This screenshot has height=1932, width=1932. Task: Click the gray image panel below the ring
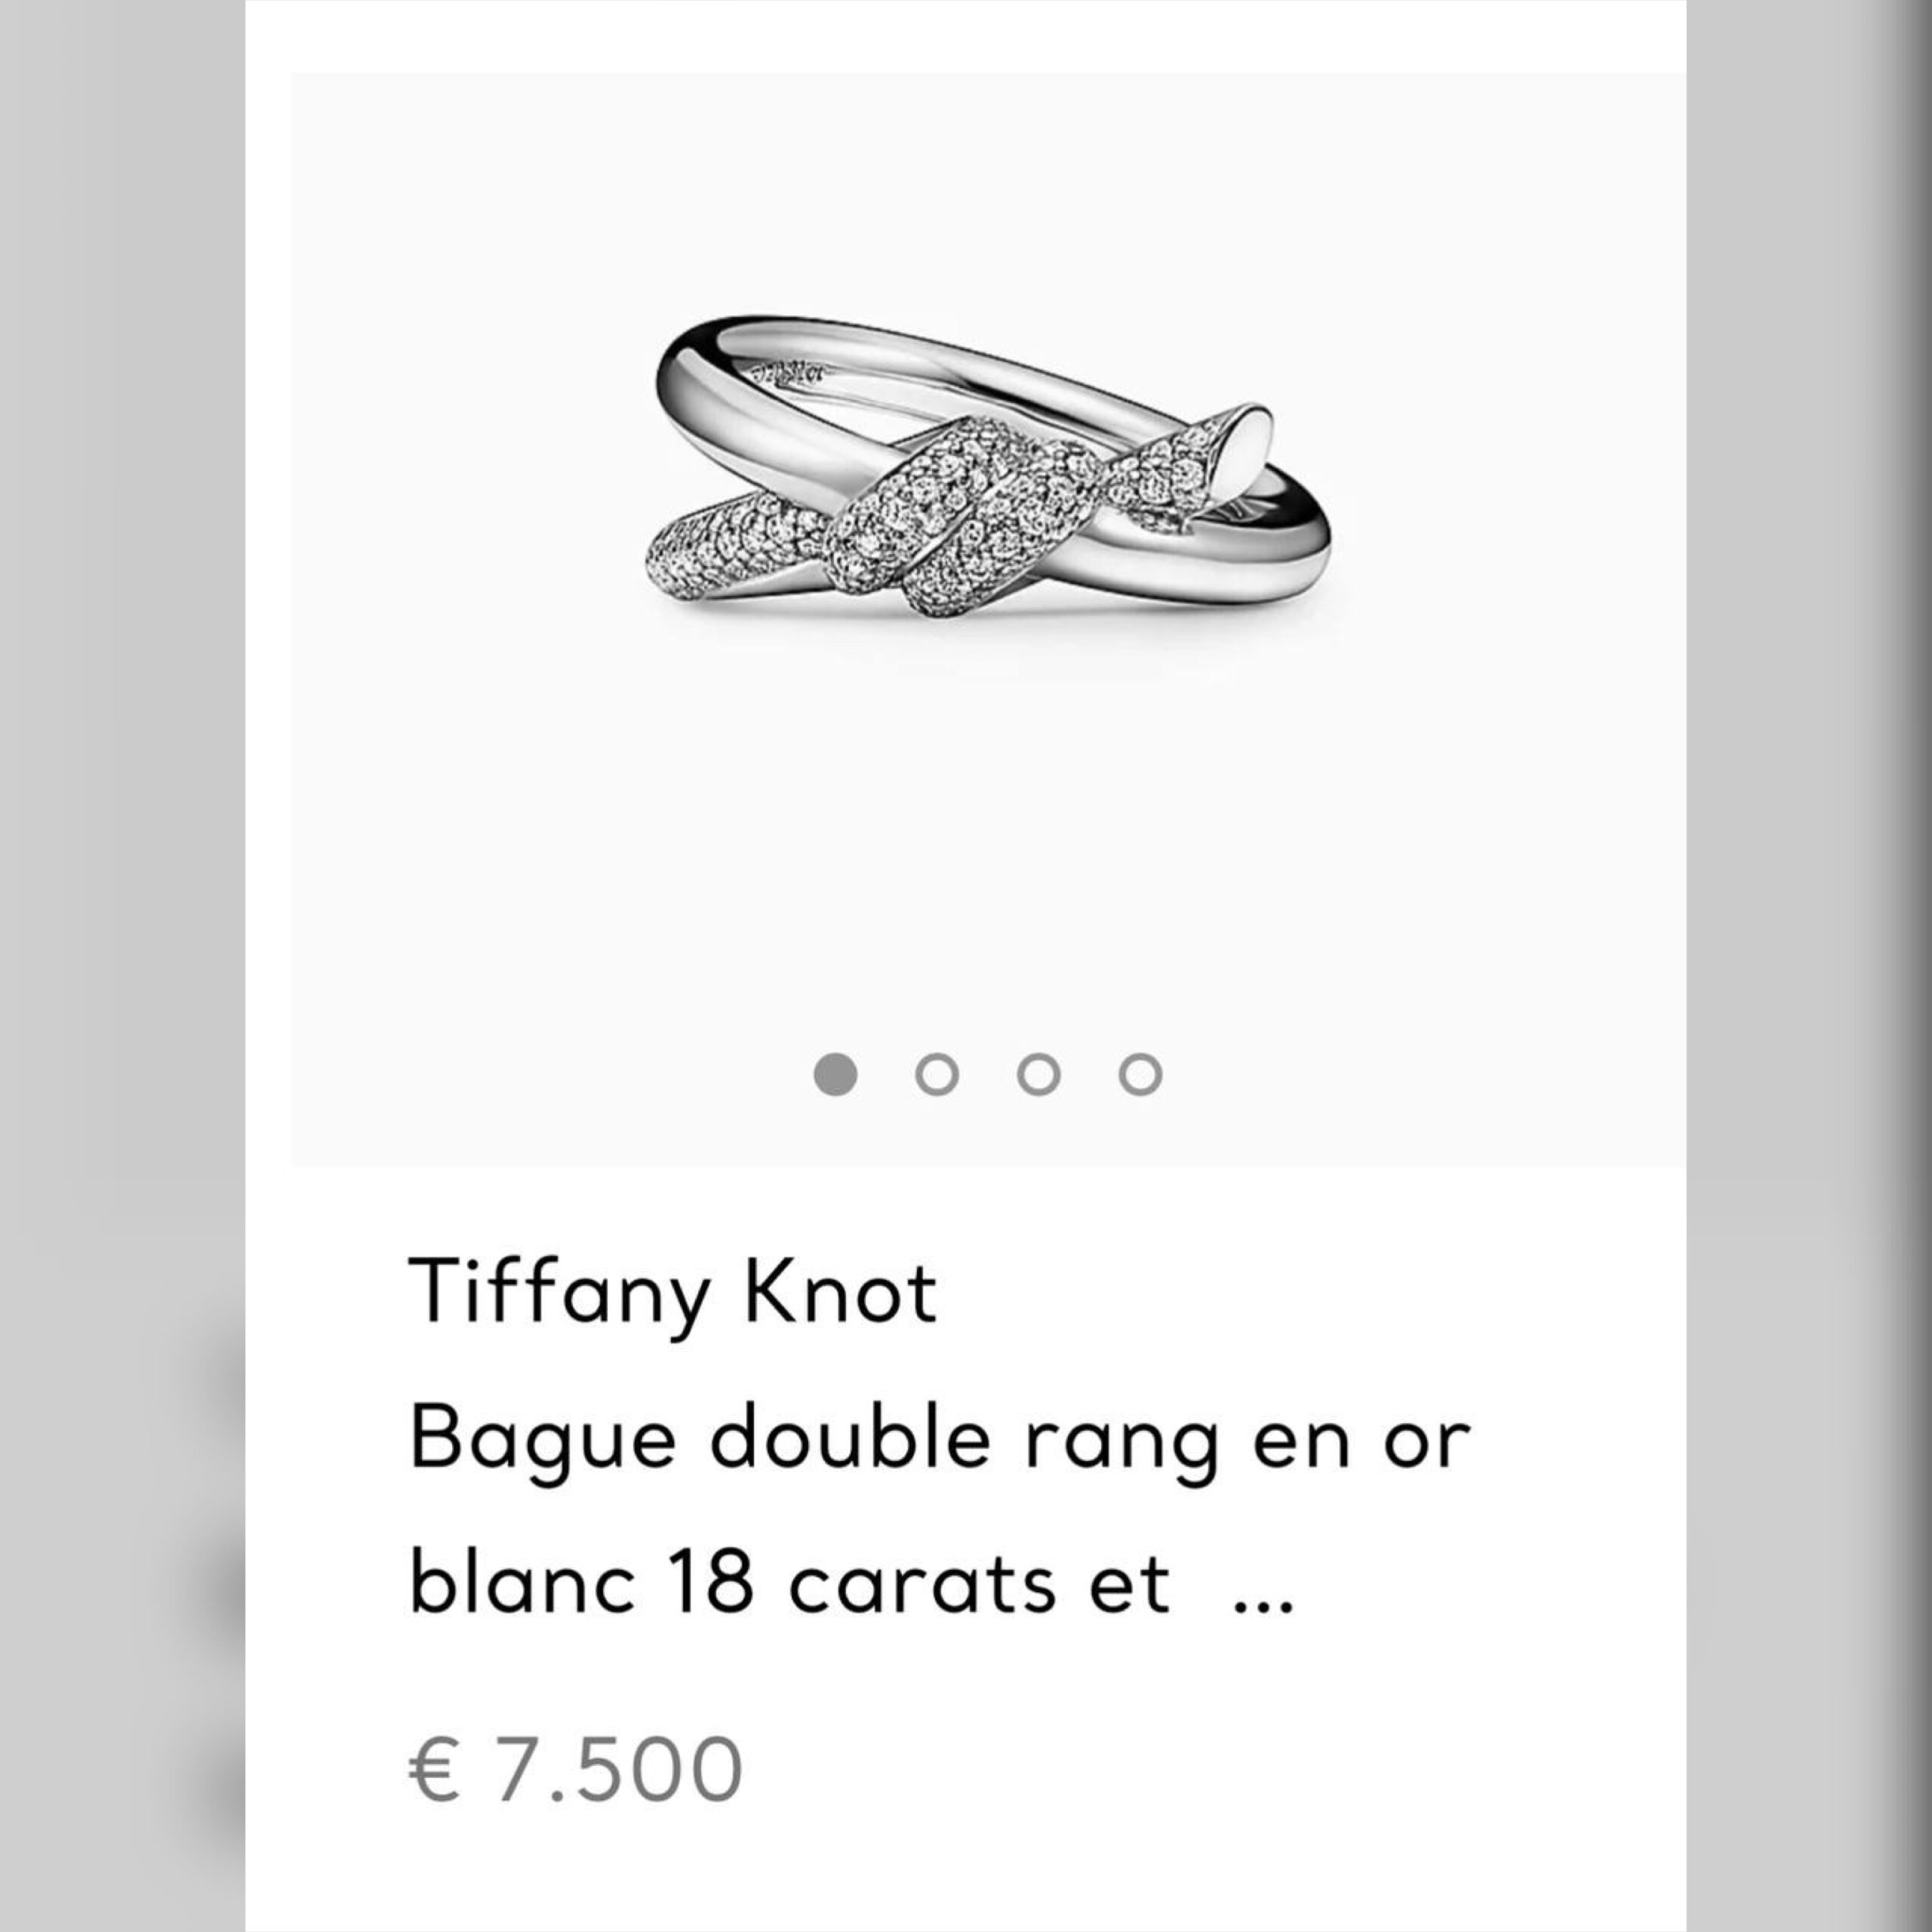(x=988, y=850)
